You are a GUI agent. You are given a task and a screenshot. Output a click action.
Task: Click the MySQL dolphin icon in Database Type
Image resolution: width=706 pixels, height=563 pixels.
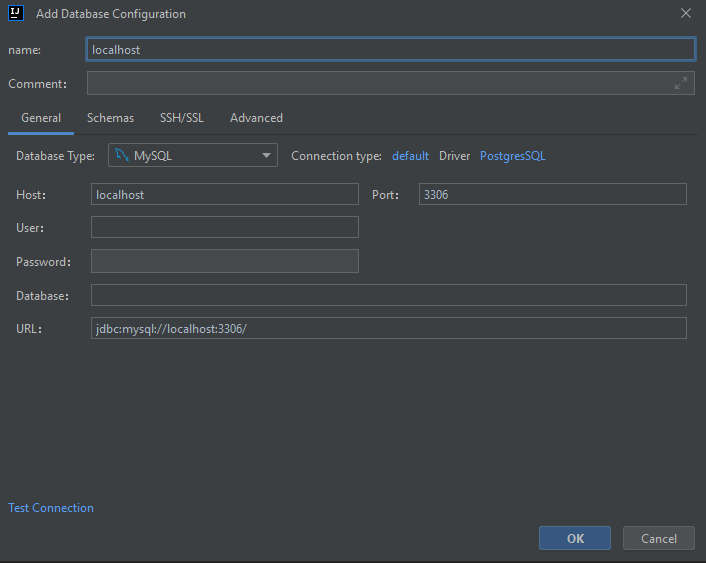(121, 155)
